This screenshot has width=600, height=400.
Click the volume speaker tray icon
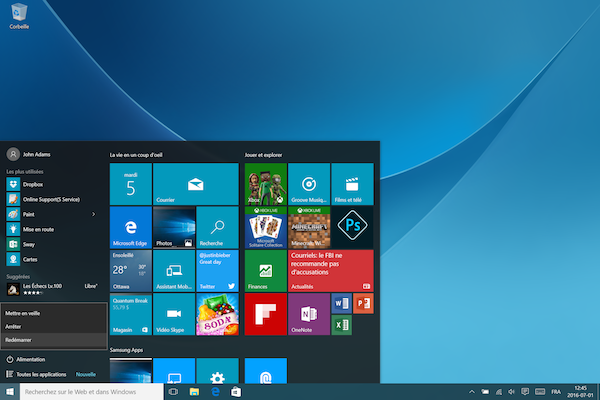coord(511,392)
